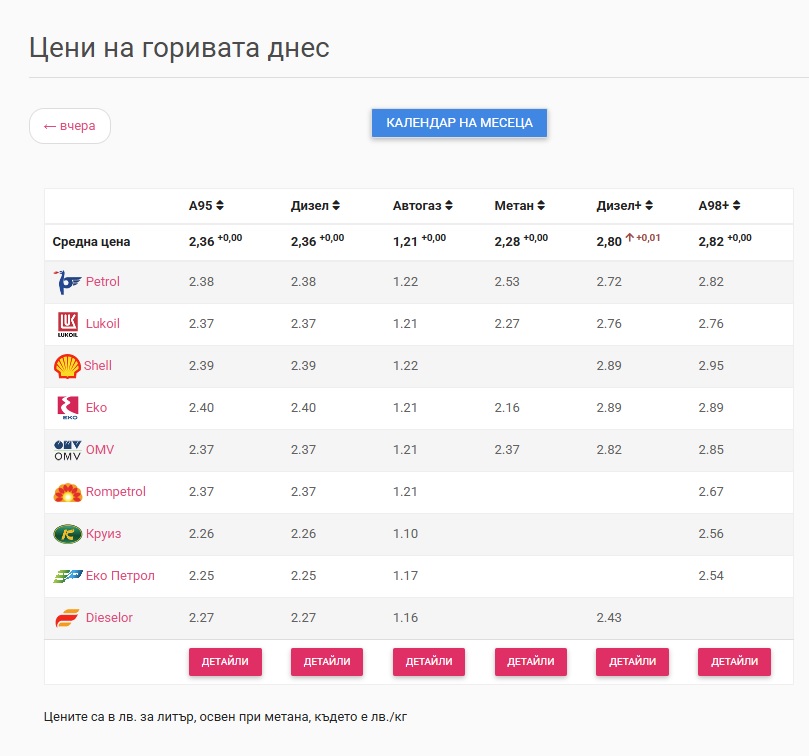Click the footnote about лв. за литър

tap(225, 717)
